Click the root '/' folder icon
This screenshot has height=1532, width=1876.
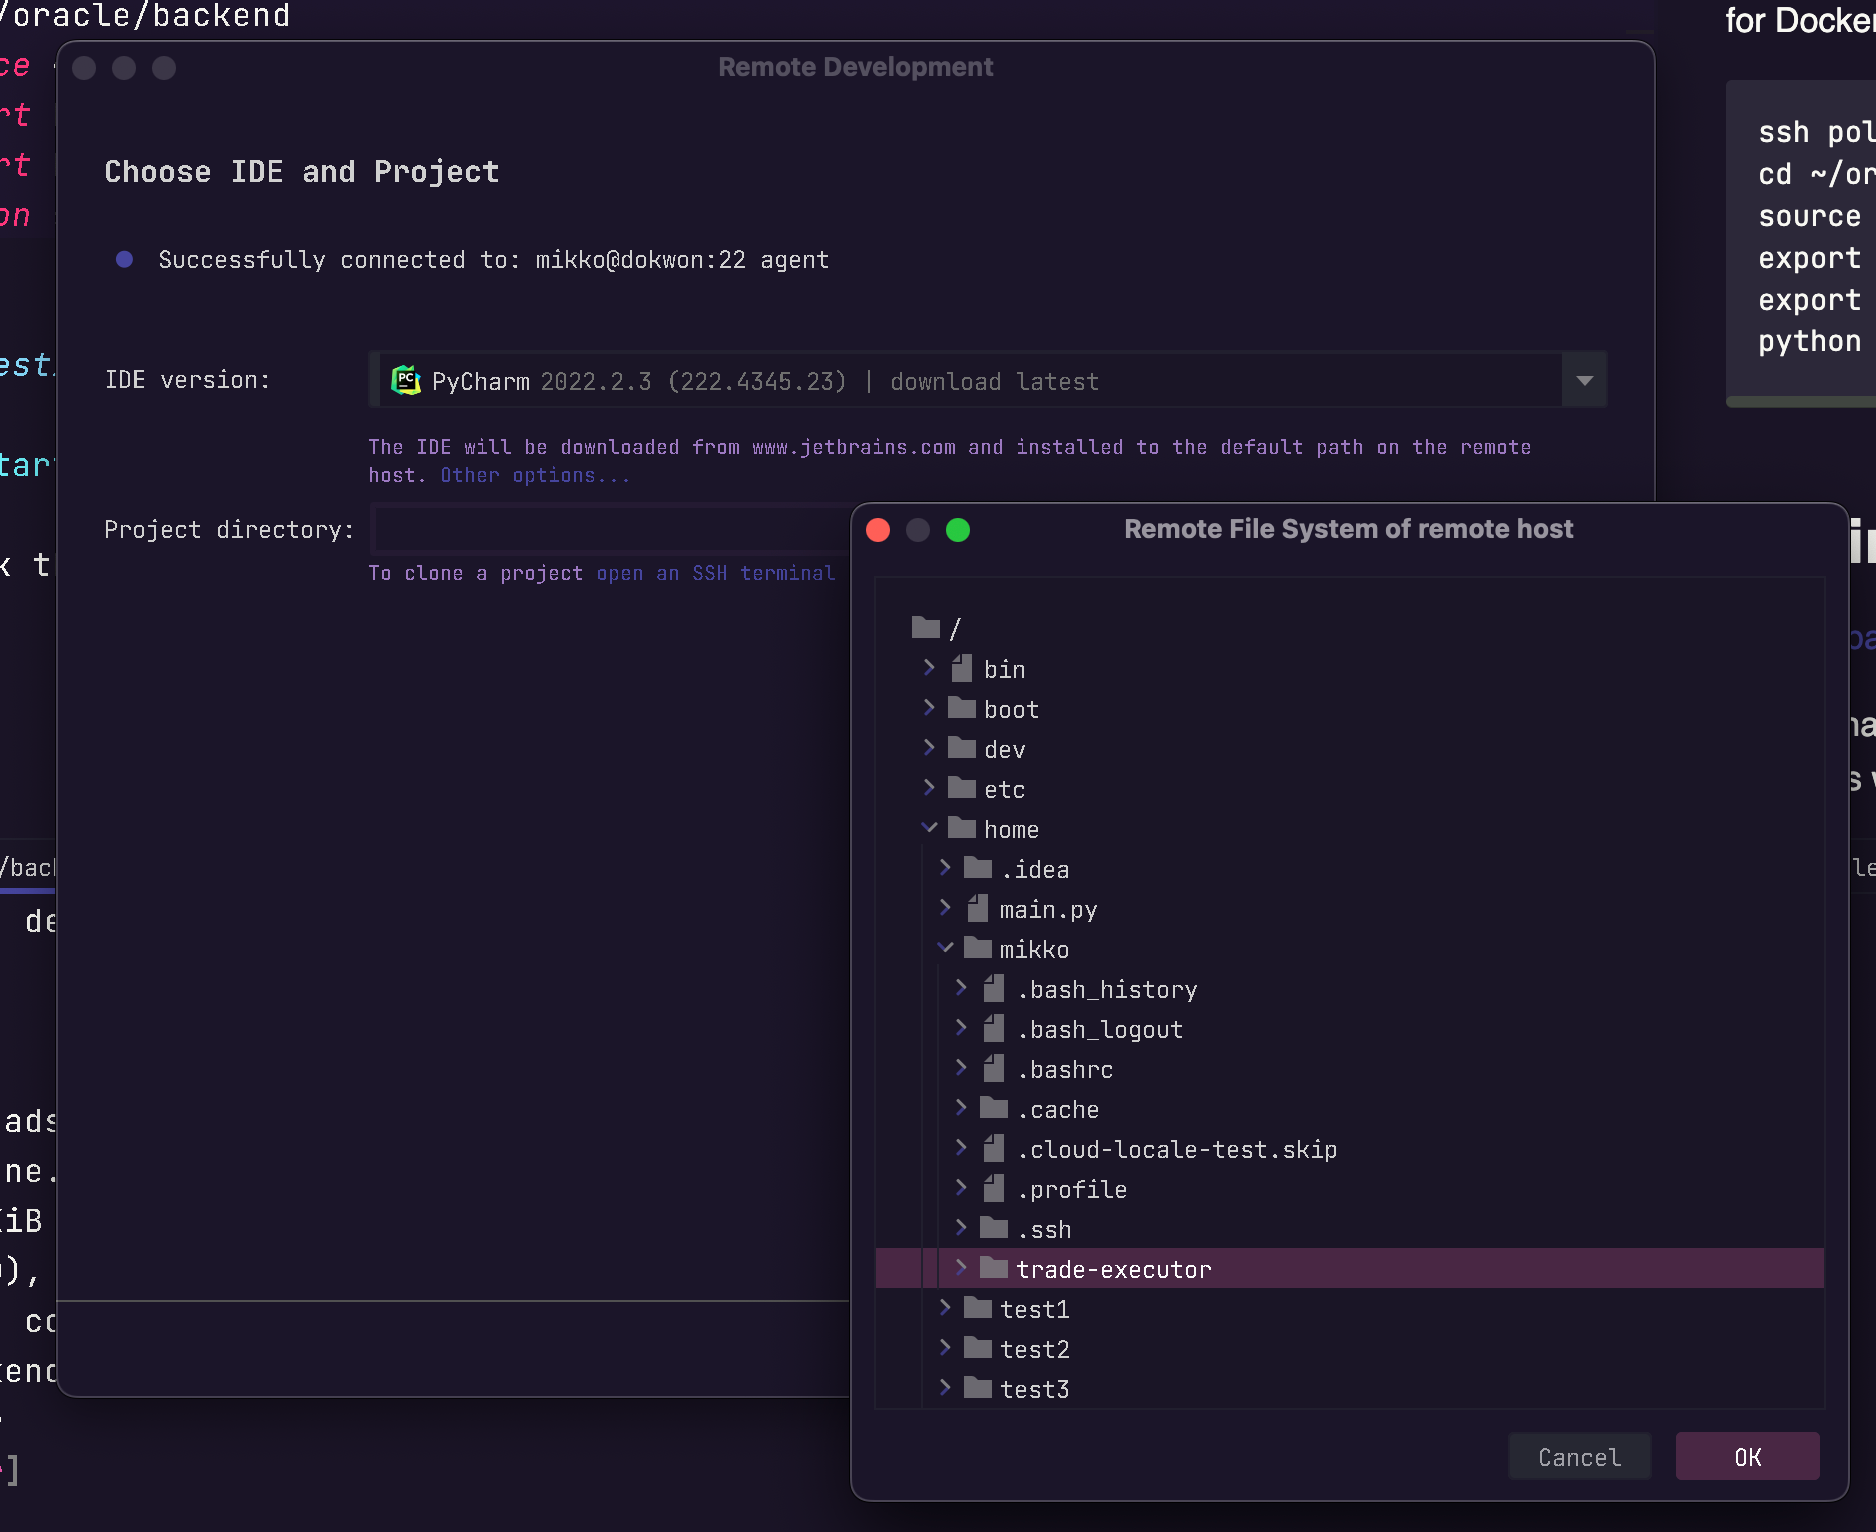point(926,628)
